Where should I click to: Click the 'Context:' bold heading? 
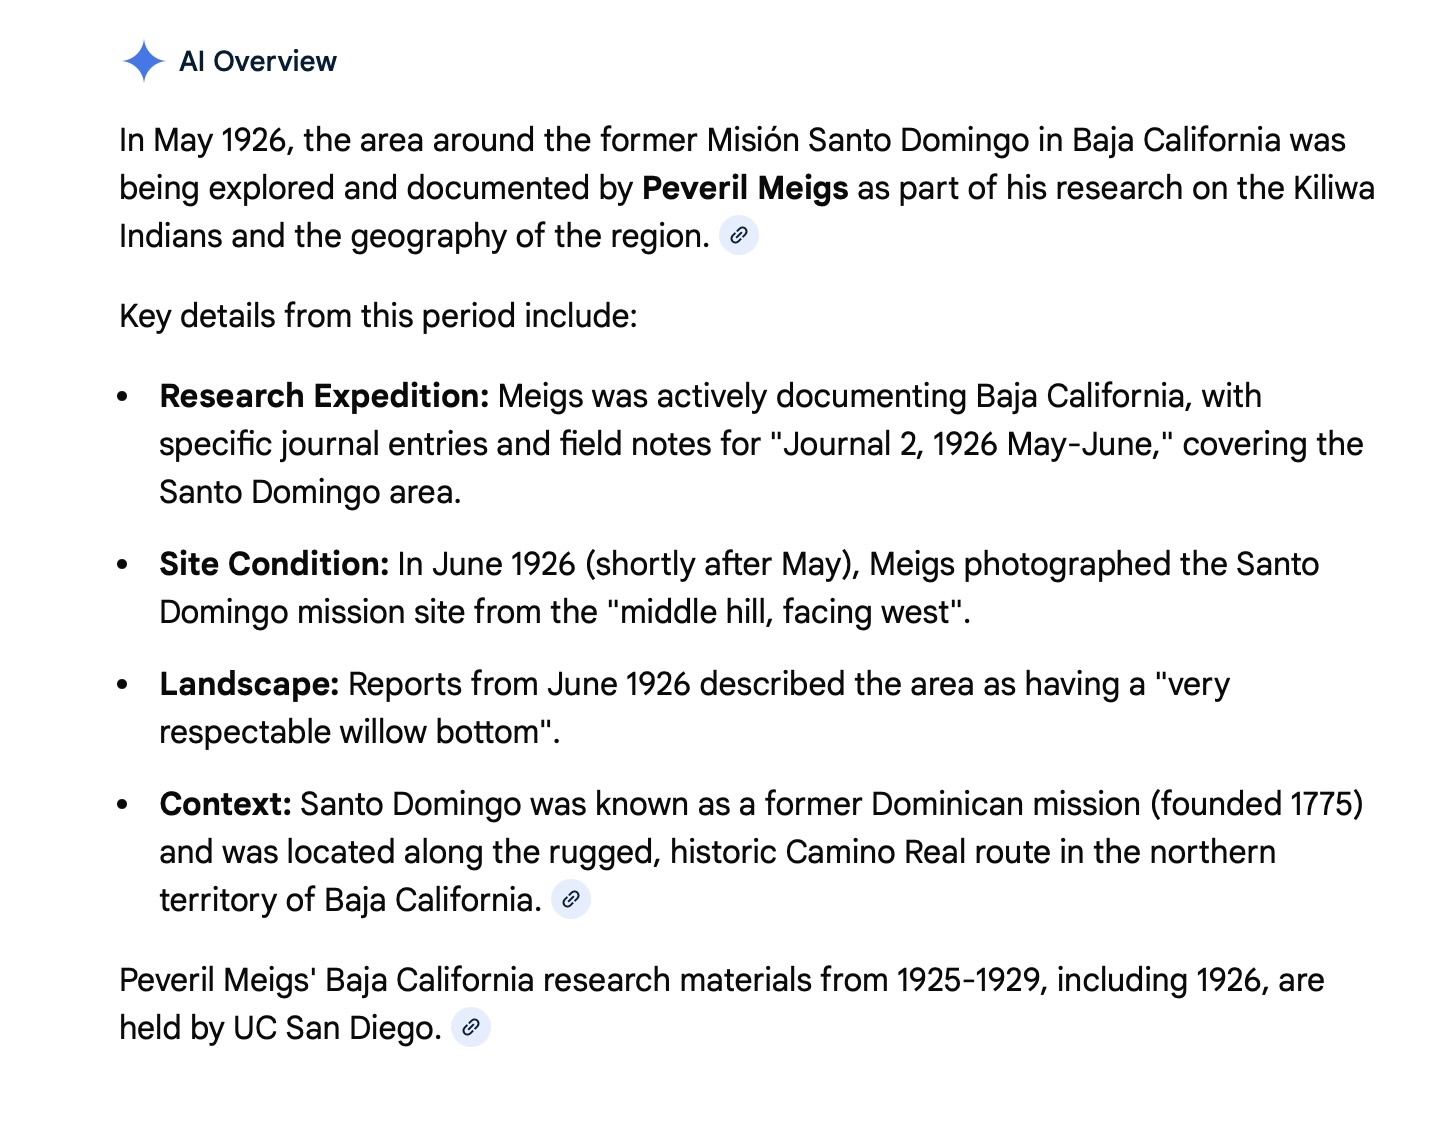225,804
